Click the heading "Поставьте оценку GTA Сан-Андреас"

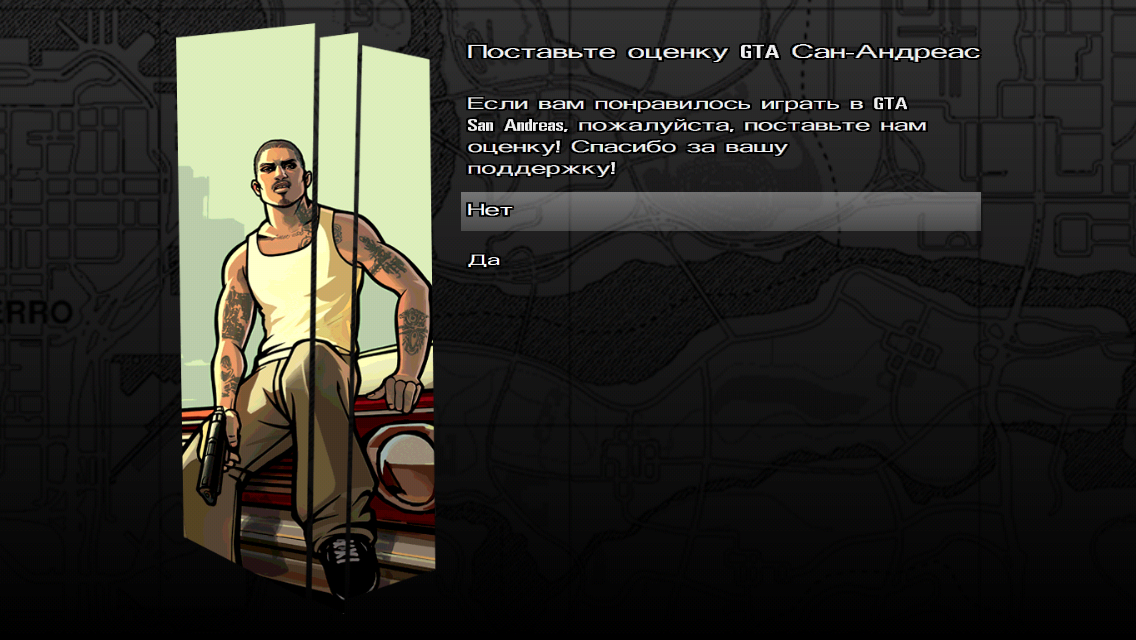click(723, 52)
